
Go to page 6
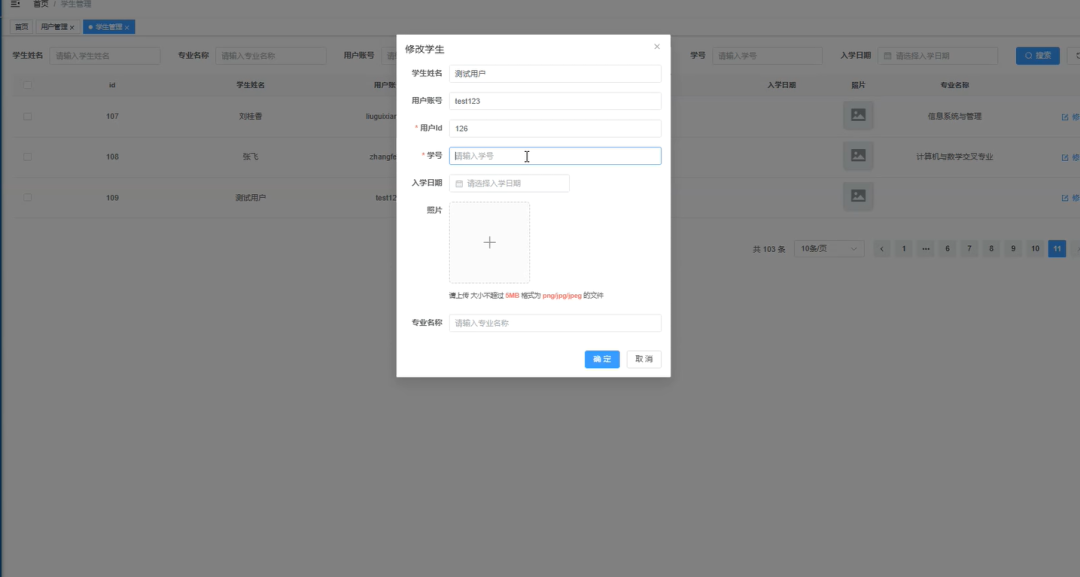(x=947, y=249)
